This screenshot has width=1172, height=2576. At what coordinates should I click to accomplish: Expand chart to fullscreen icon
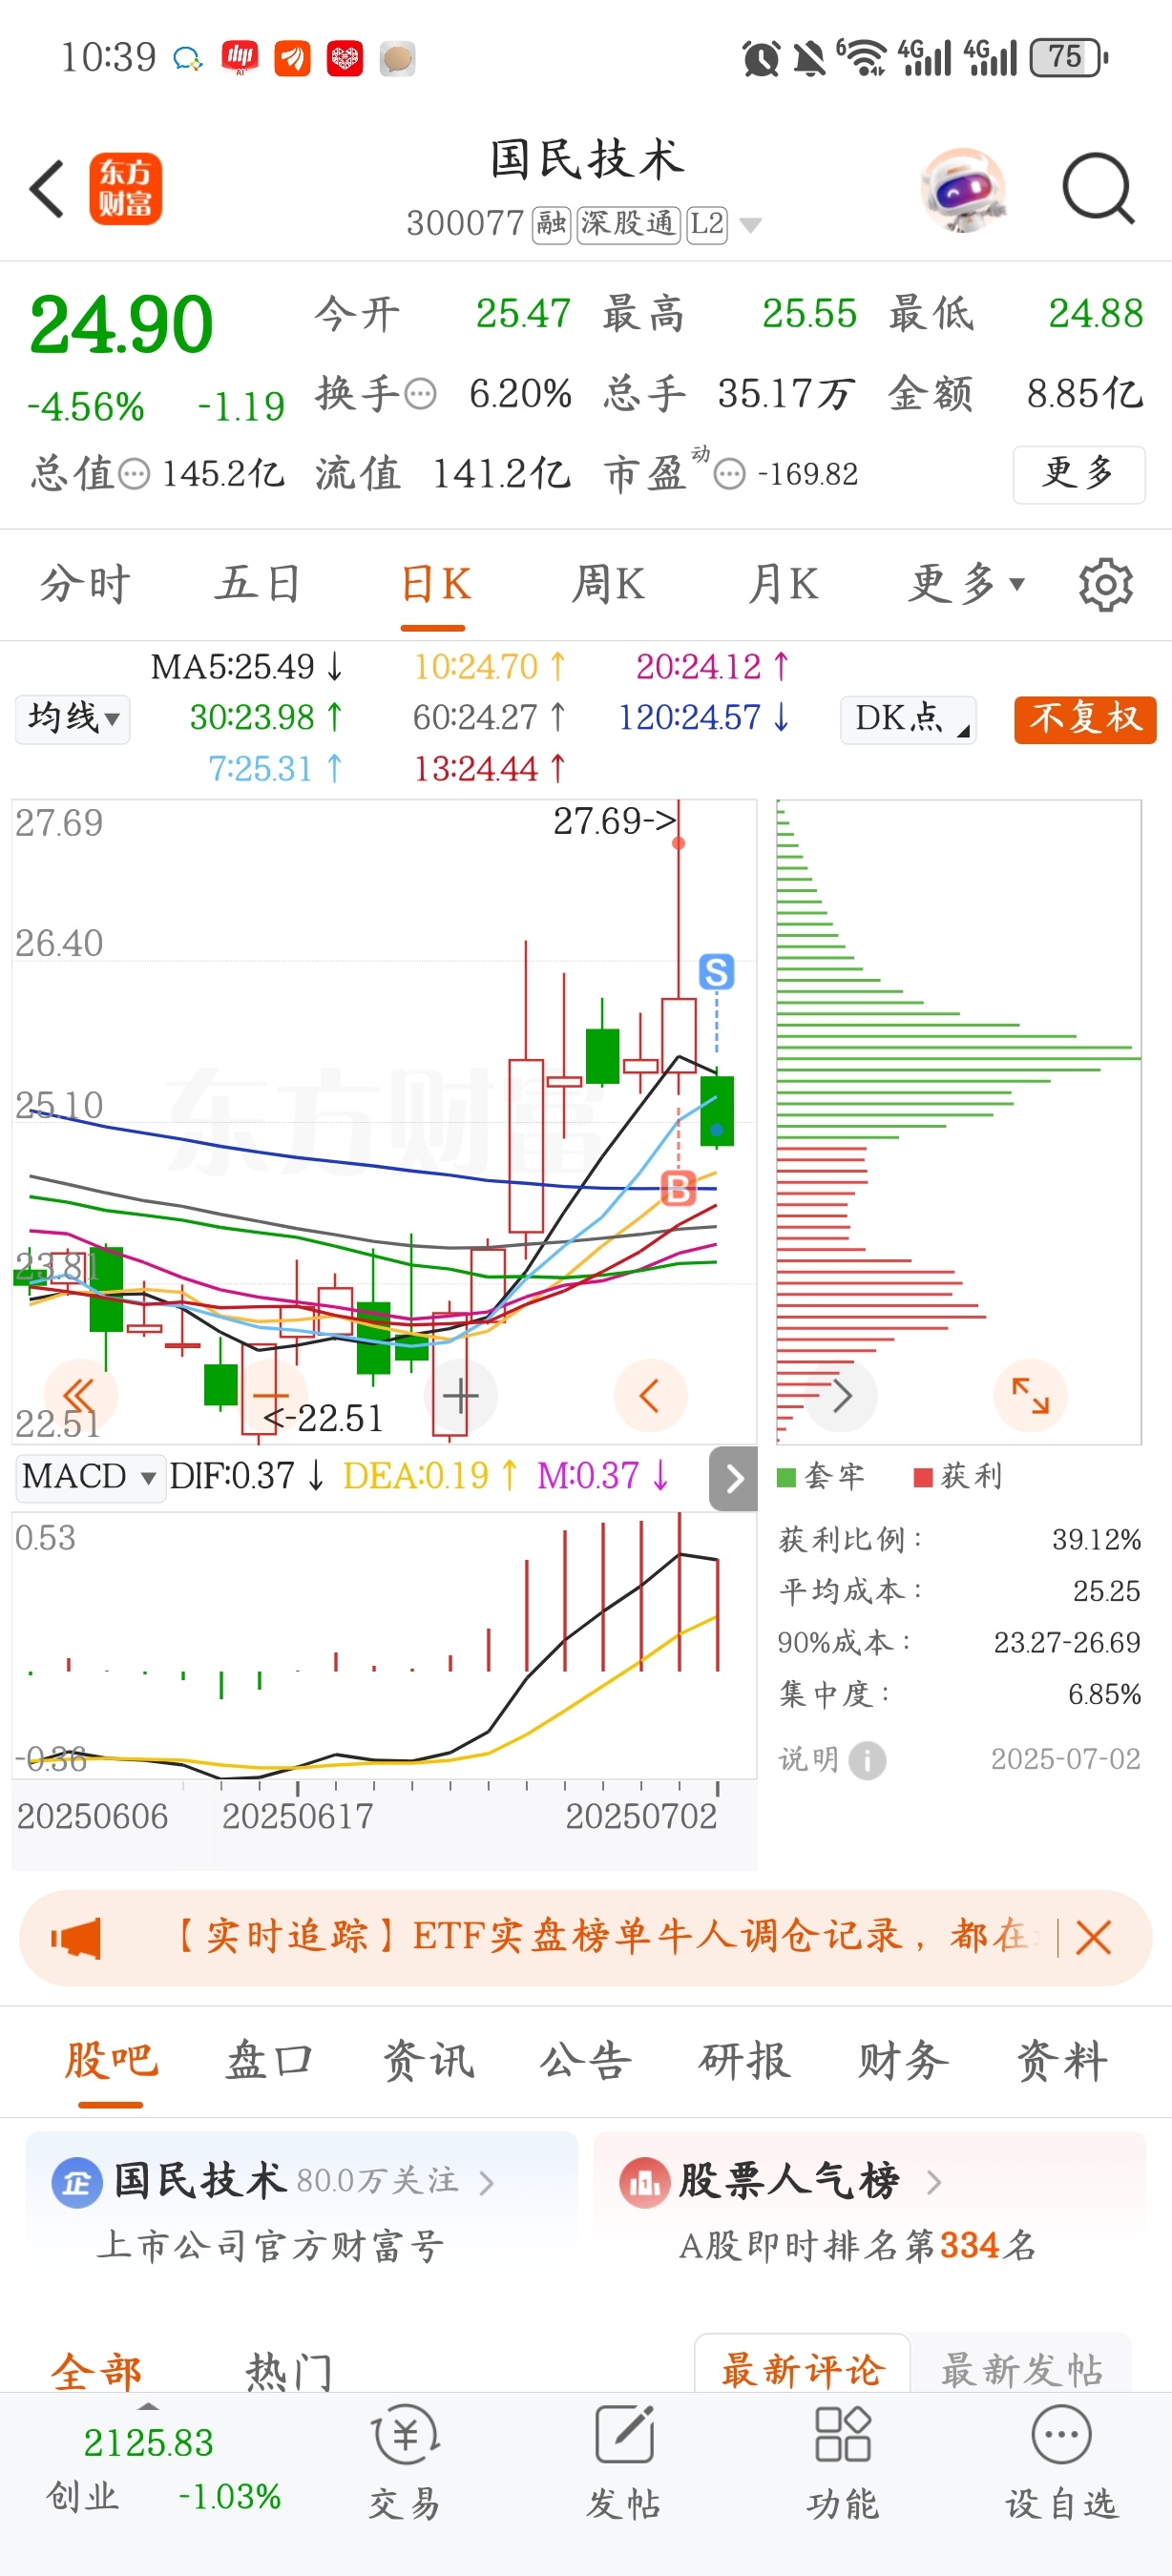click(1031, 1395)
